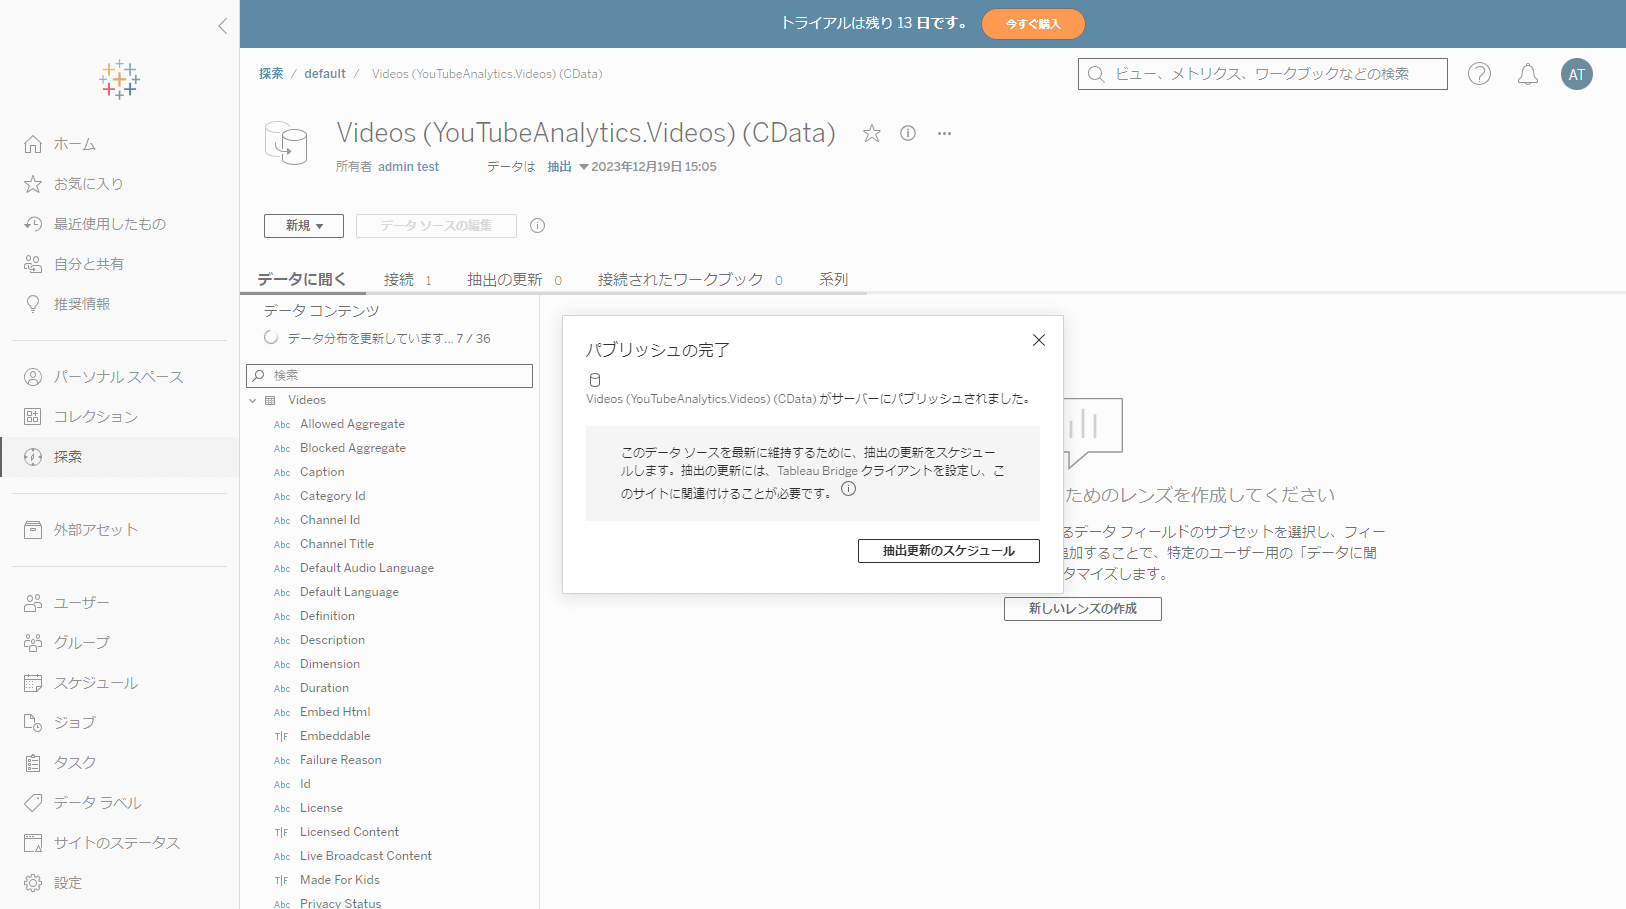Select the Allowed Aggregate field

click(352, 424)
